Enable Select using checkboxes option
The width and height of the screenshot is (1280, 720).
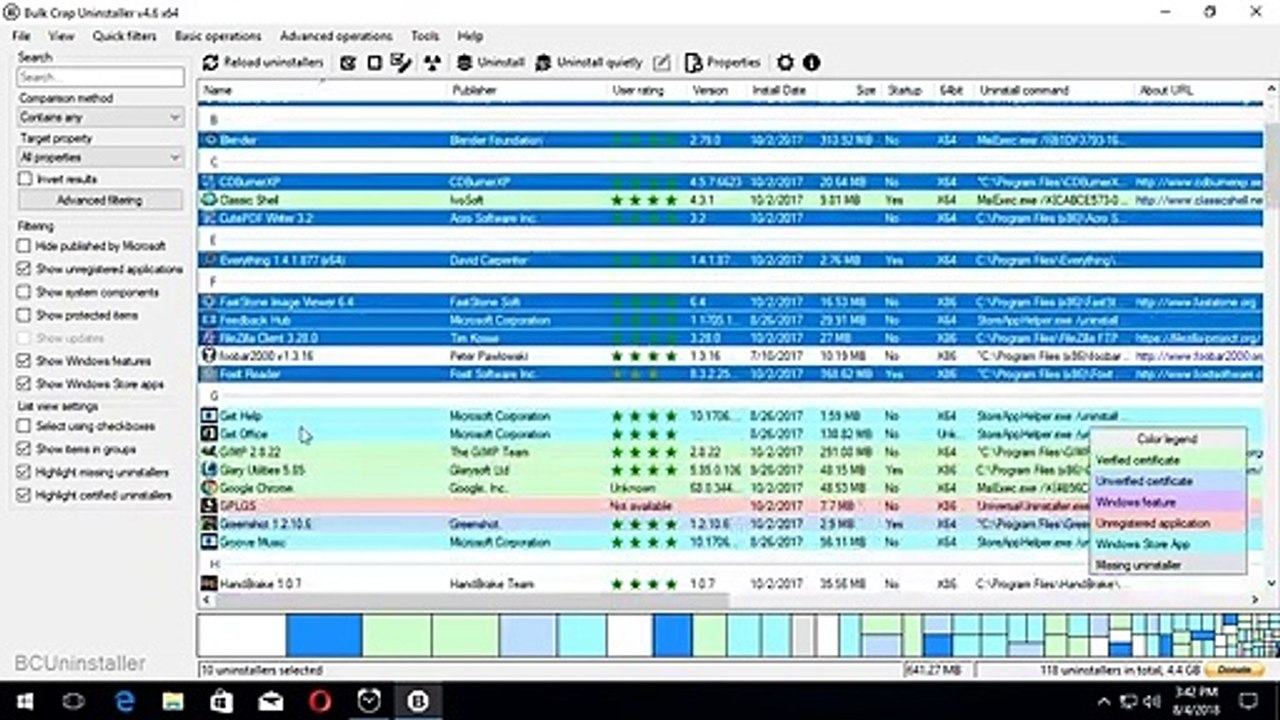24,426
